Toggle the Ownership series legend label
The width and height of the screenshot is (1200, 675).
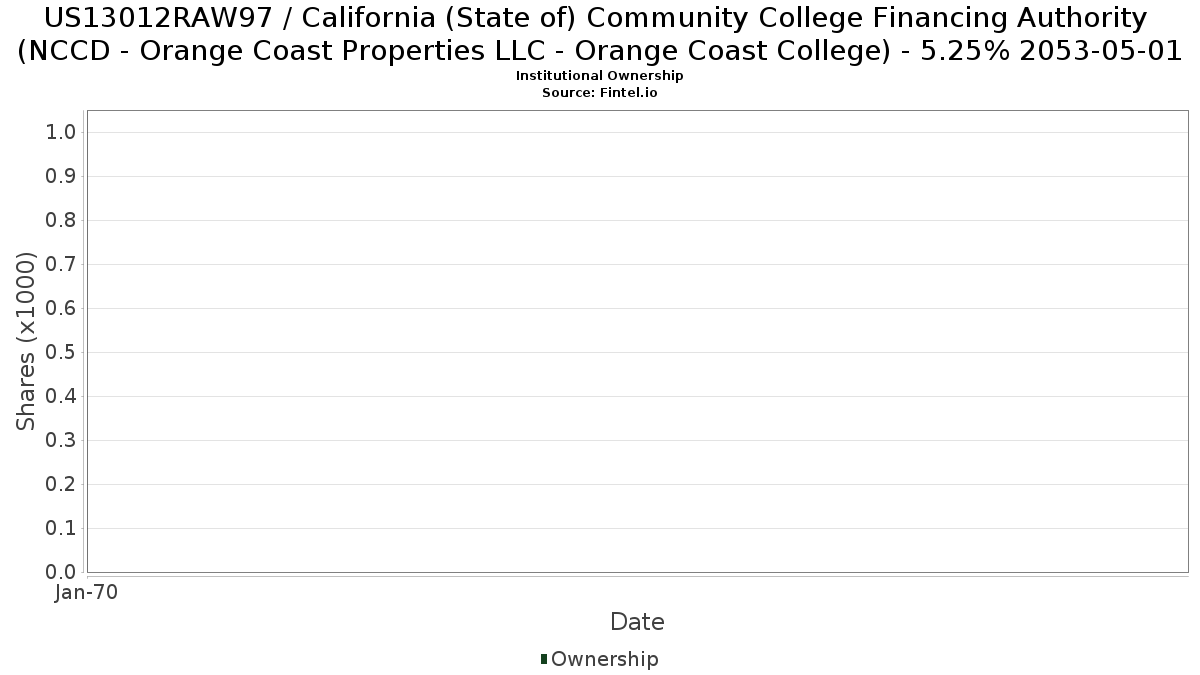pos(605,660)
